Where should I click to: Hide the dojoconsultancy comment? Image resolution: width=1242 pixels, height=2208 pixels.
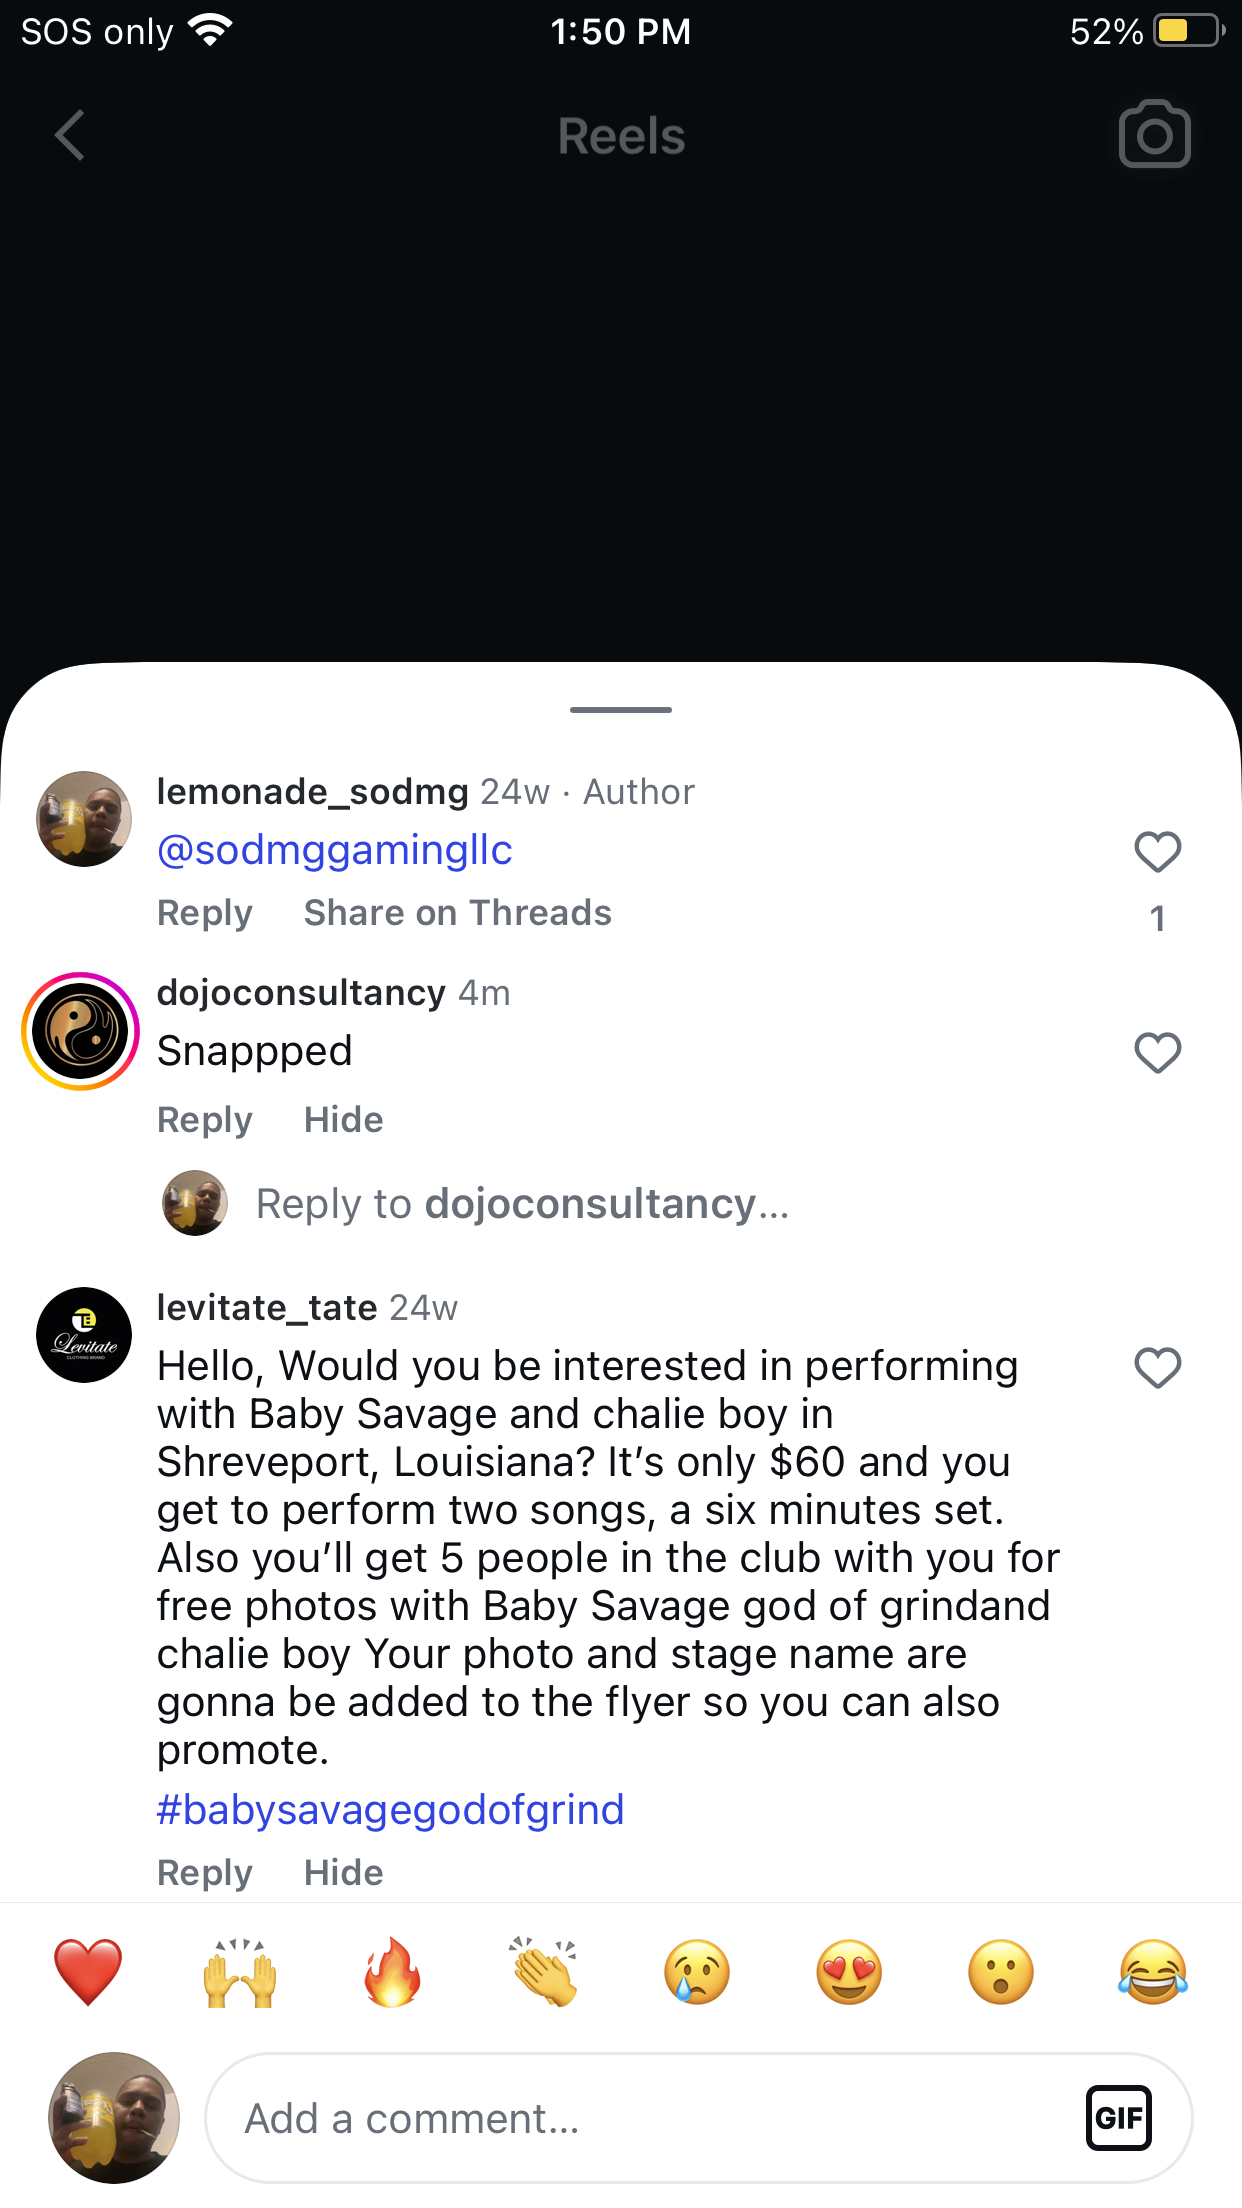[343, 1120]
